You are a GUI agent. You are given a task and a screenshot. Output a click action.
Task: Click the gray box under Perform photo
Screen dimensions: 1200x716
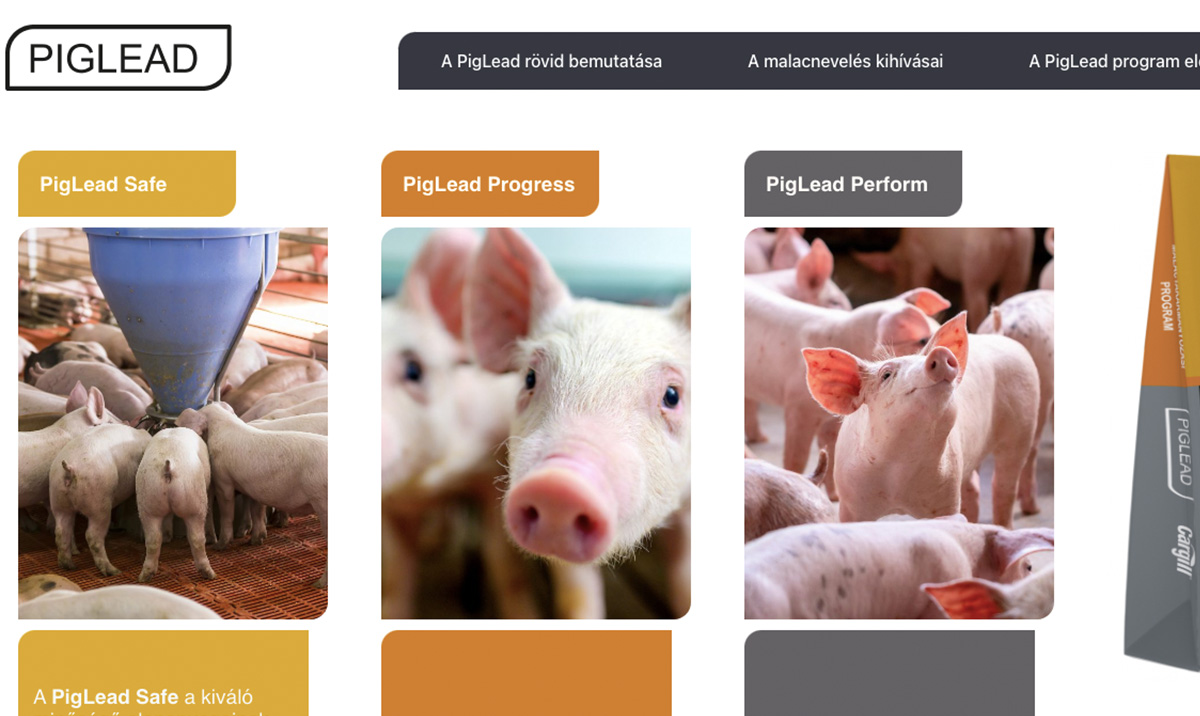tap(889, 673)
